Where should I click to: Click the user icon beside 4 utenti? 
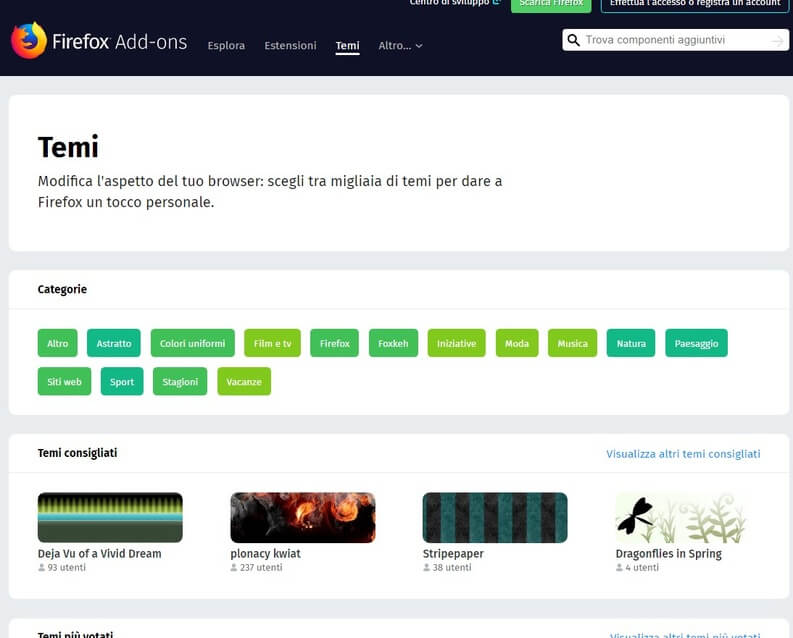619,568
